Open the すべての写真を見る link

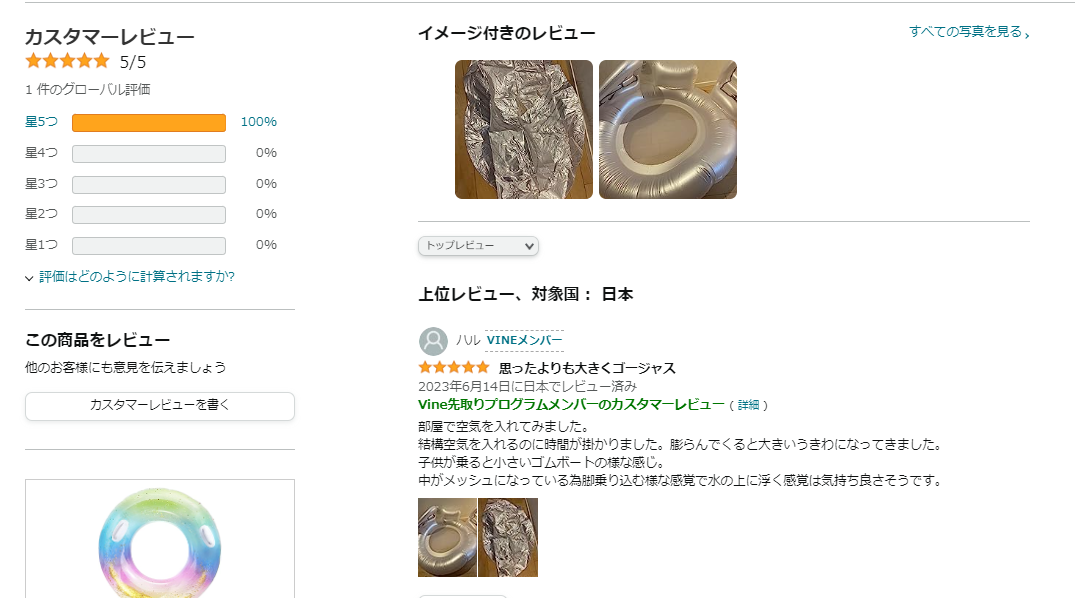pyautogui.click(x=965, y=32)
